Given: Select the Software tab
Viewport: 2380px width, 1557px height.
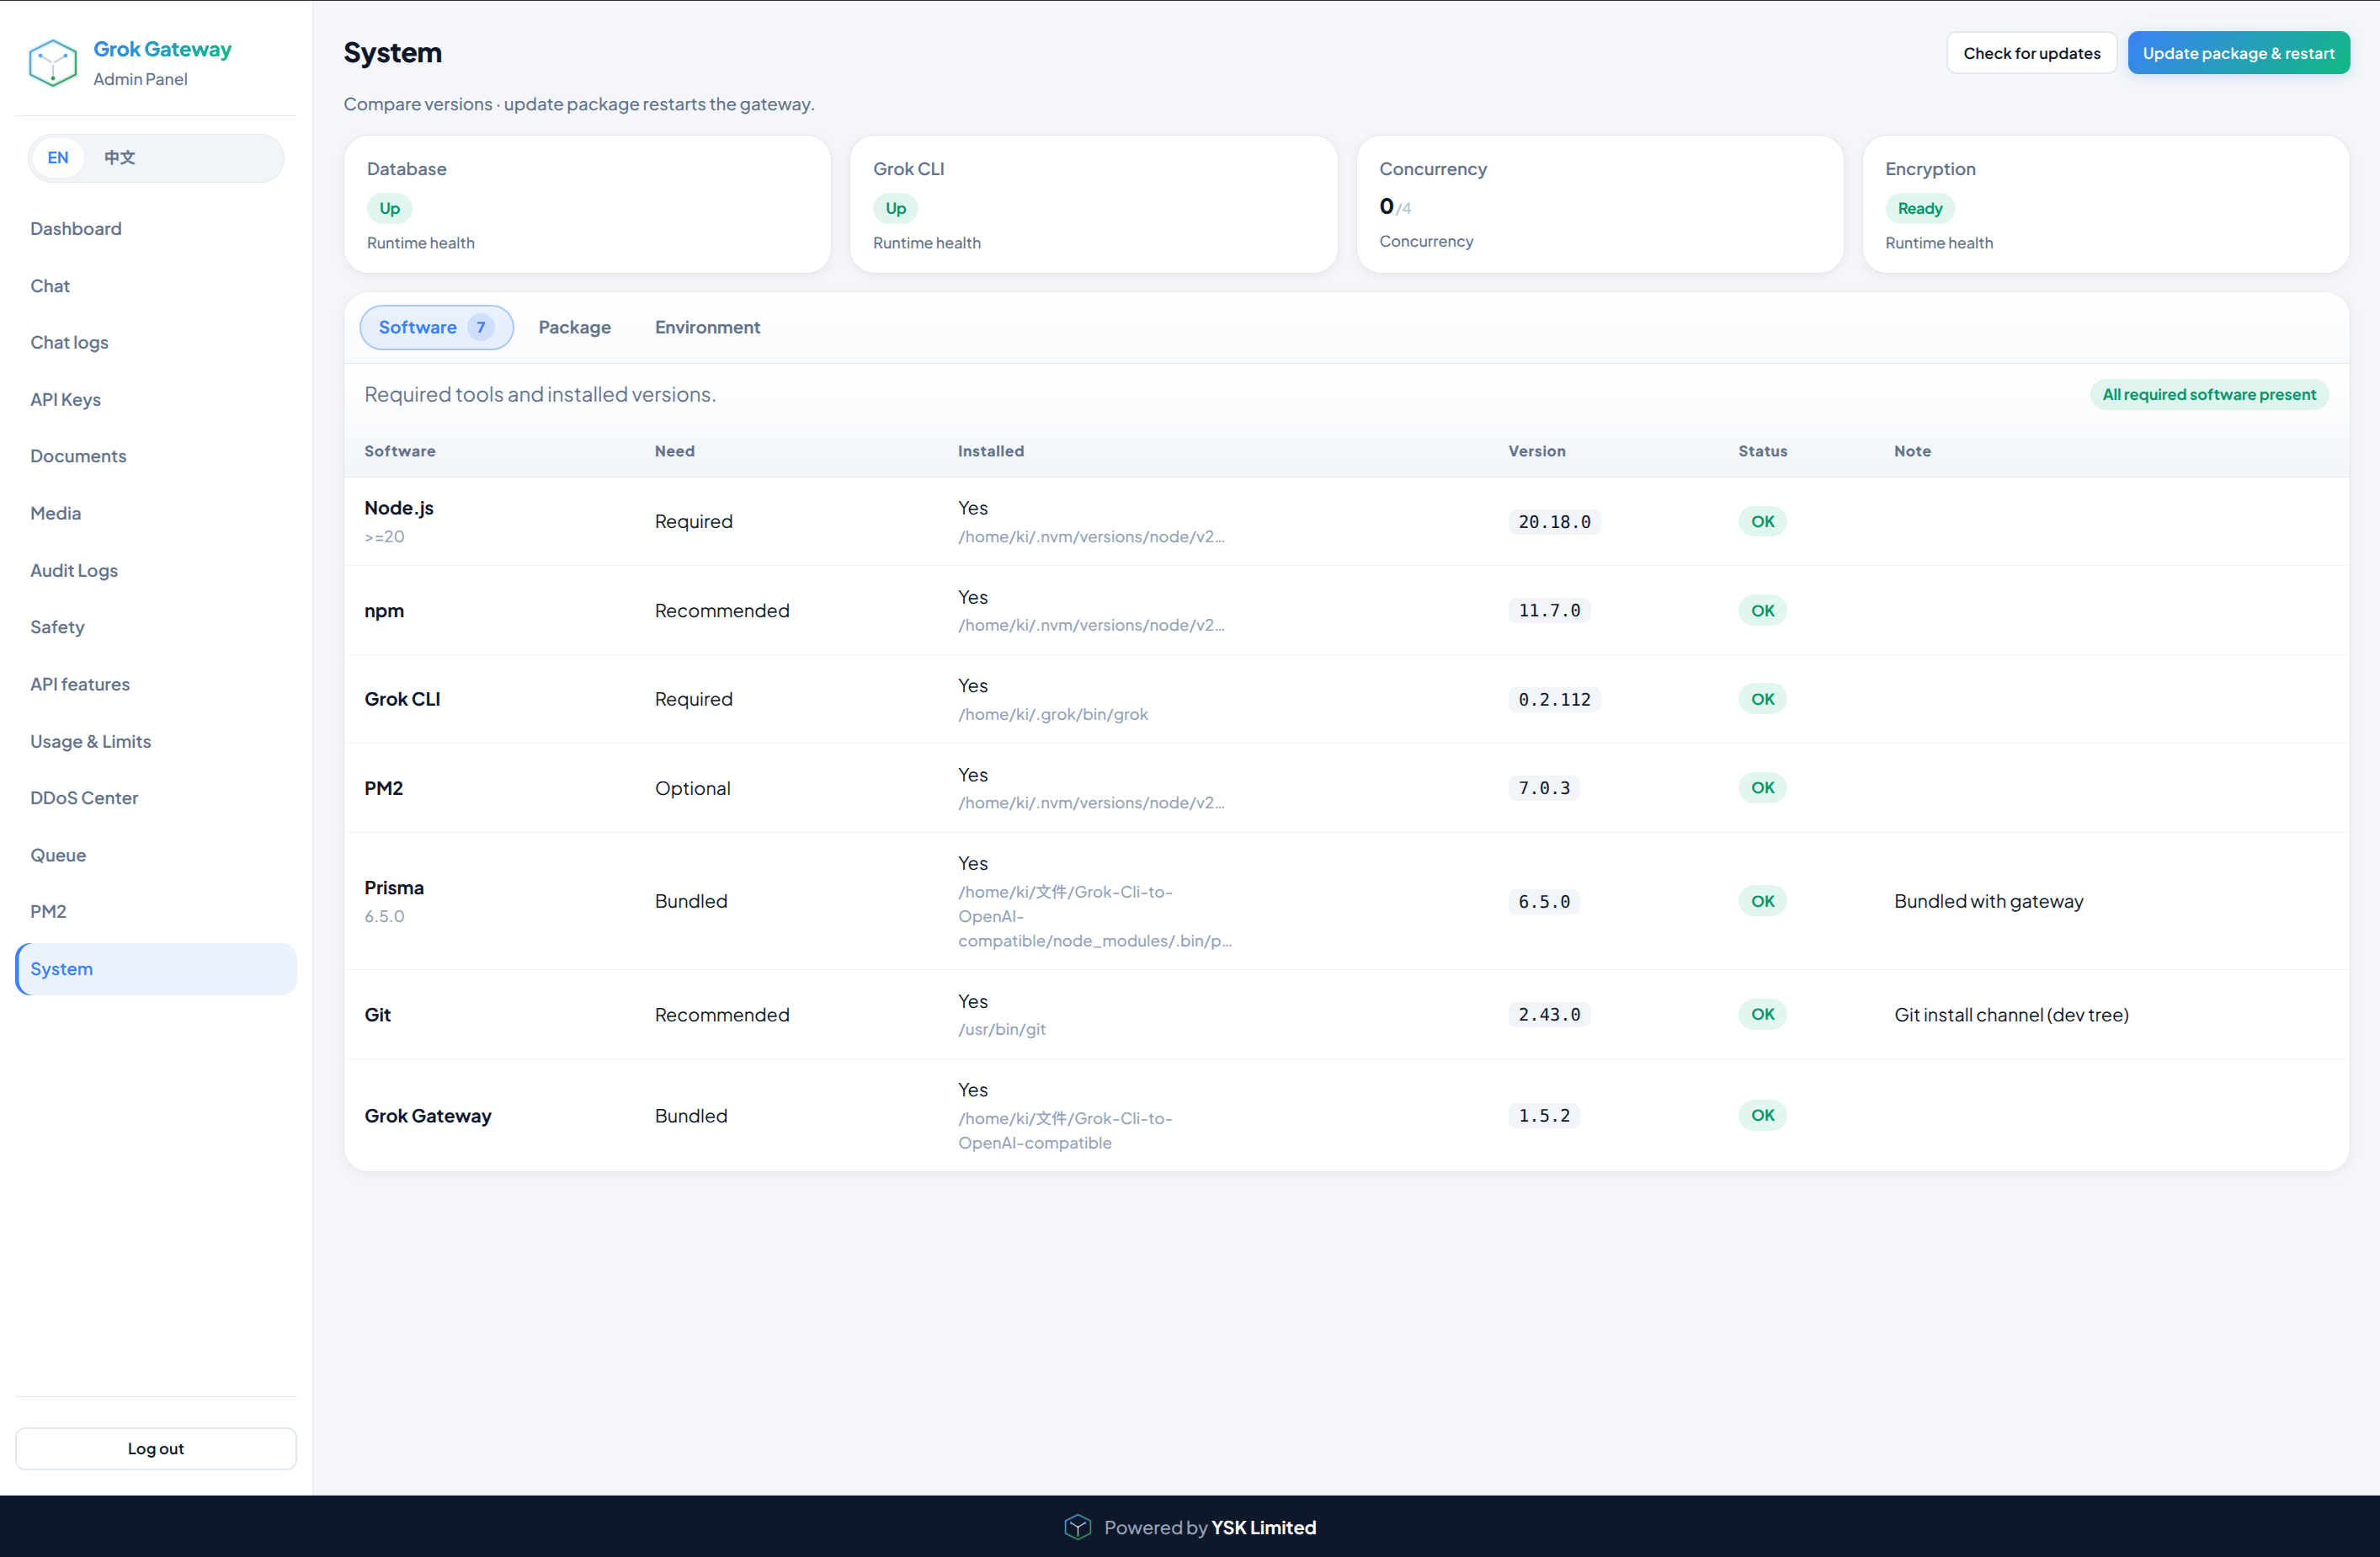Looking at the screenshot, I should coord(436,328).
